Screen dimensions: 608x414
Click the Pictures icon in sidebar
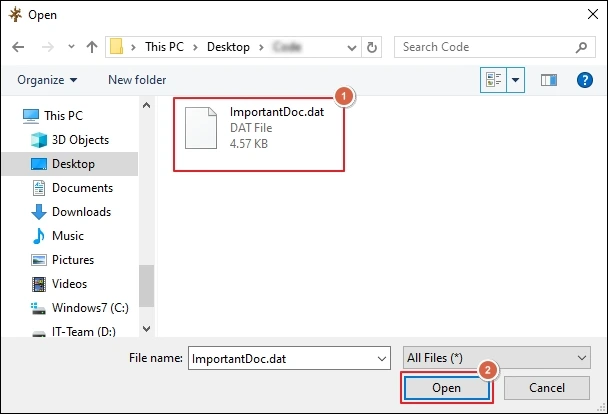coord(39,260)
